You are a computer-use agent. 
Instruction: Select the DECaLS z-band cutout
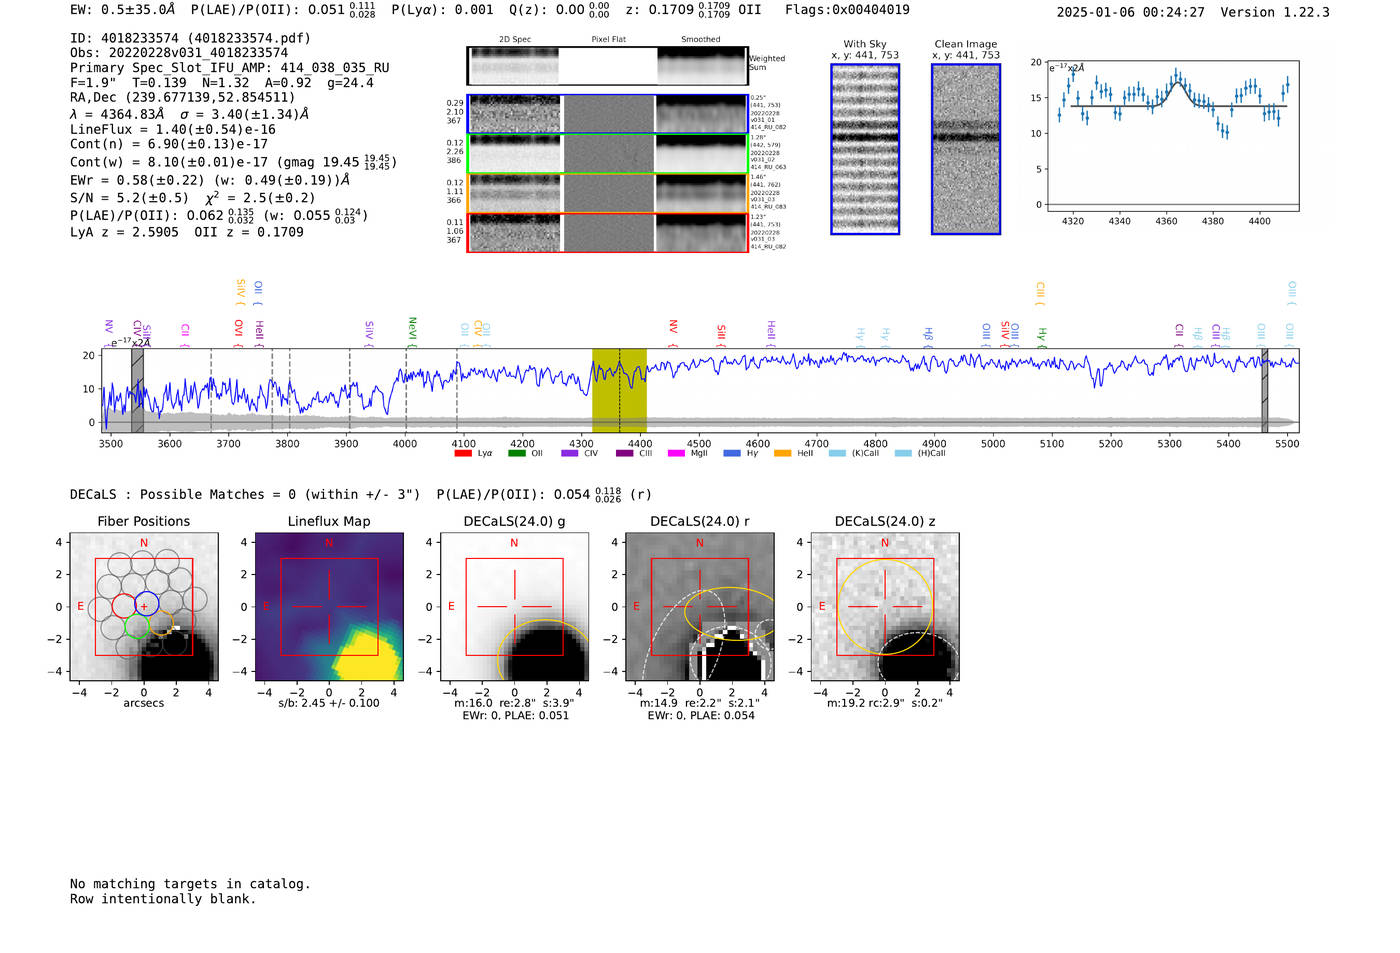[x=885, y=607]
